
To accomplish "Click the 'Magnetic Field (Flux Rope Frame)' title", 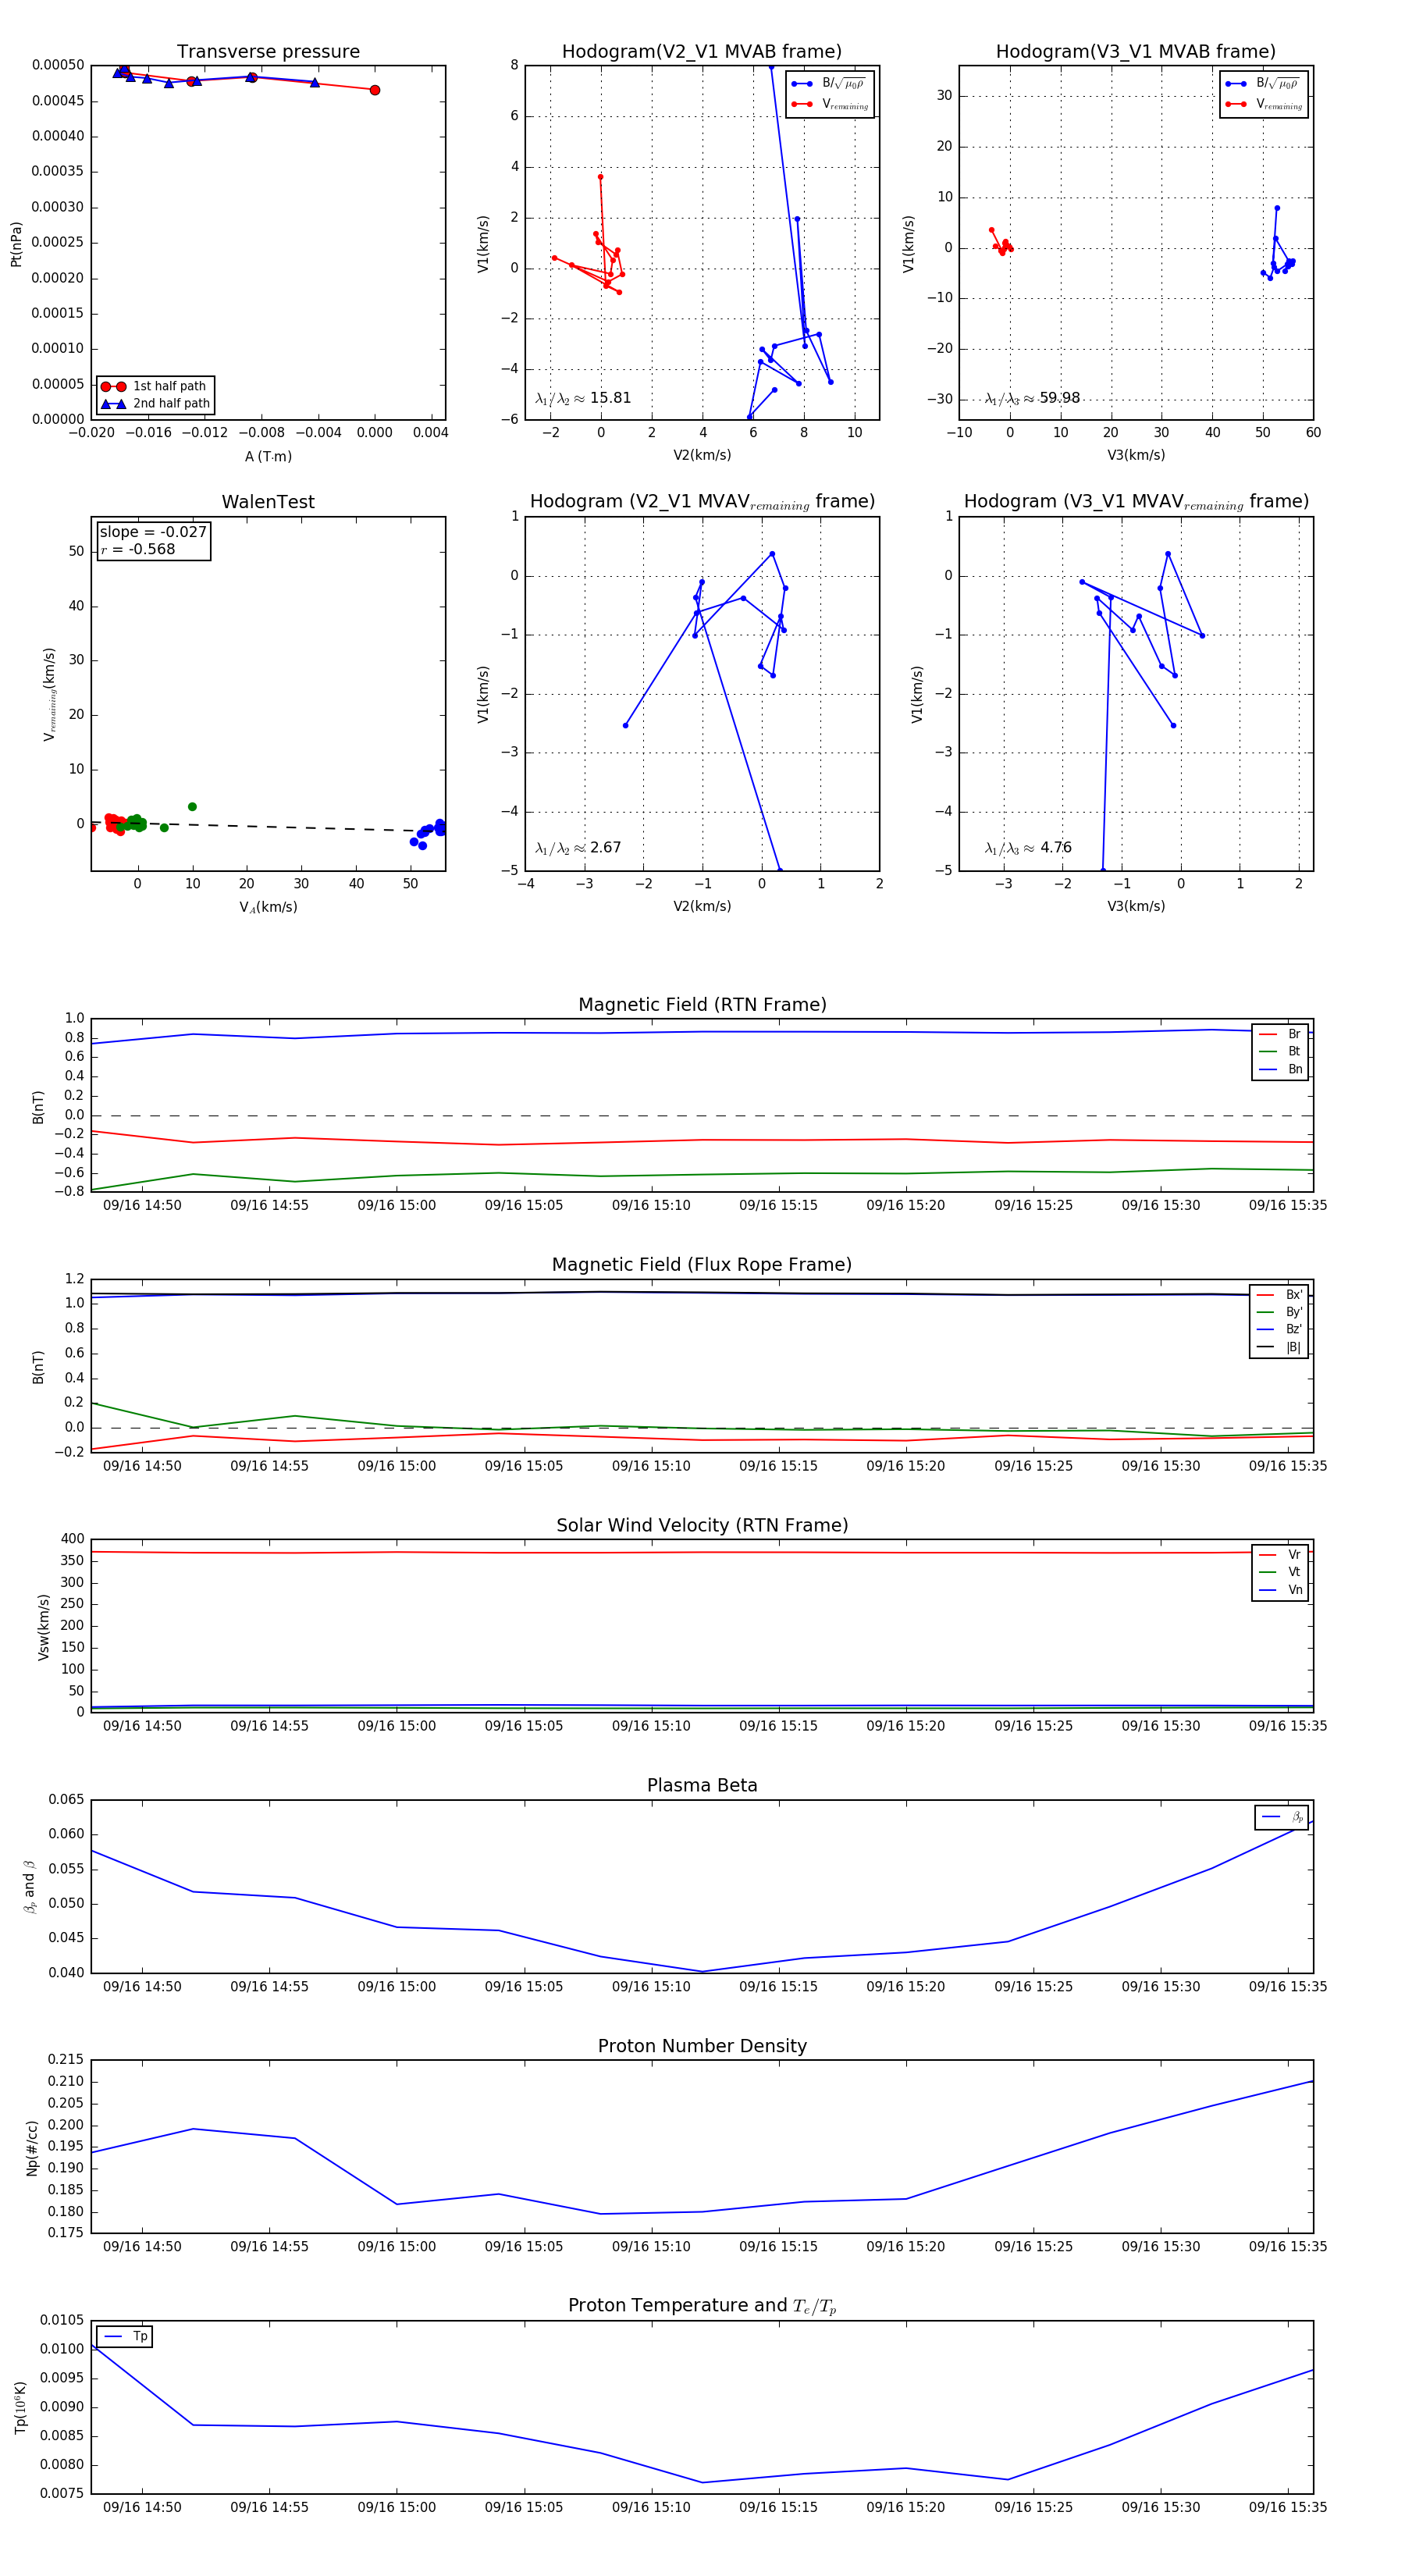I will pyautogui.click(x=702, y=1265).
